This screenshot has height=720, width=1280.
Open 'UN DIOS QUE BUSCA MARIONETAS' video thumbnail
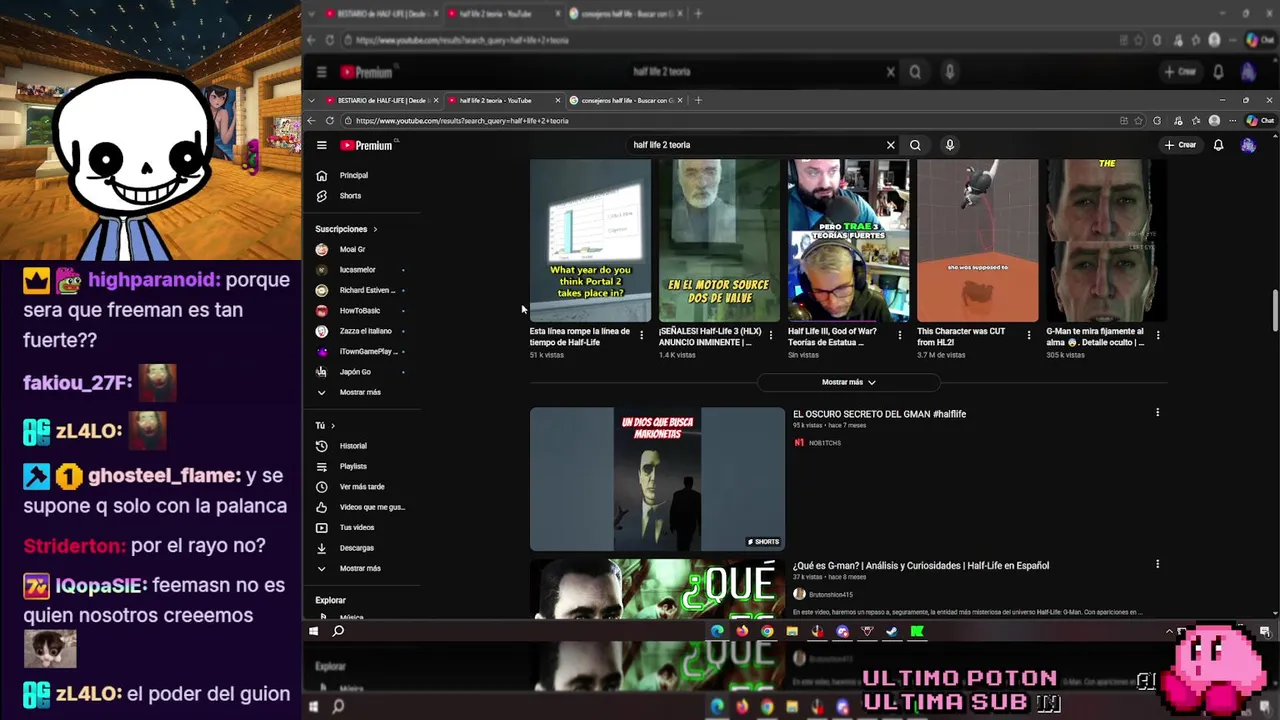pyautogui.click(x=657, y=479)
